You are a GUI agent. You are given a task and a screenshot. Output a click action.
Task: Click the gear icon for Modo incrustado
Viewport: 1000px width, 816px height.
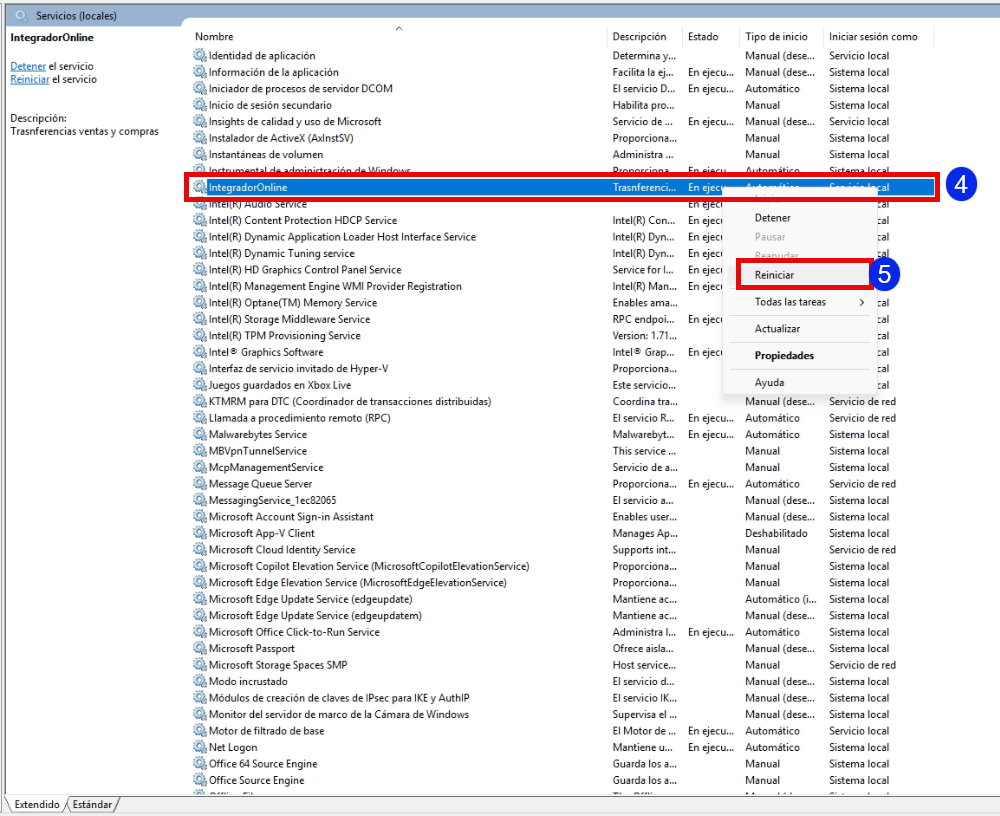pos(200,681)
